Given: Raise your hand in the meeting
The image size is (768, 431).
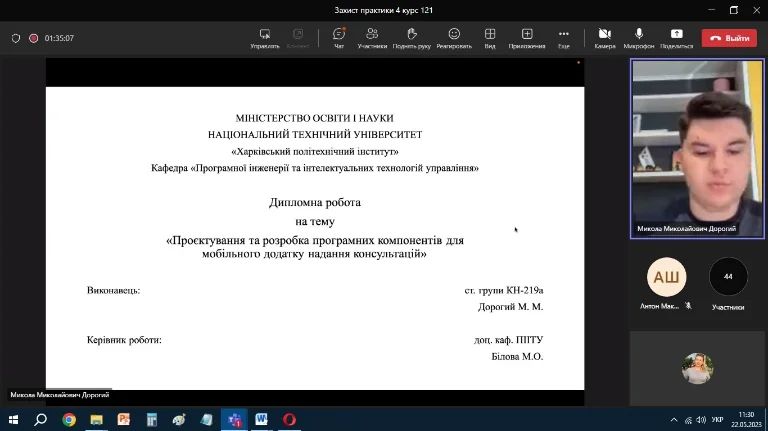Looking at the screenshot, I should 411,38.
